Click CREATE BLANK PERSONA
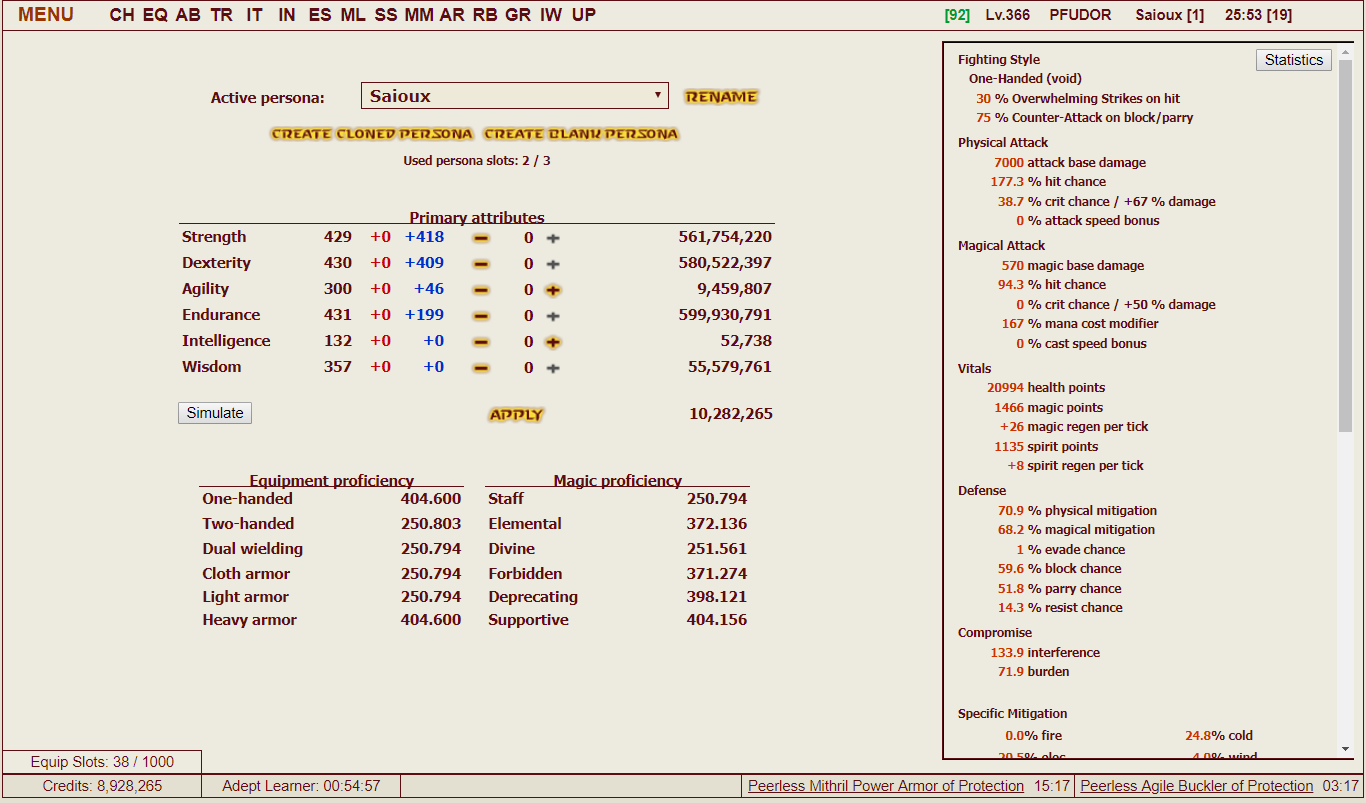1366x803 pixels. tap(581, 134)
